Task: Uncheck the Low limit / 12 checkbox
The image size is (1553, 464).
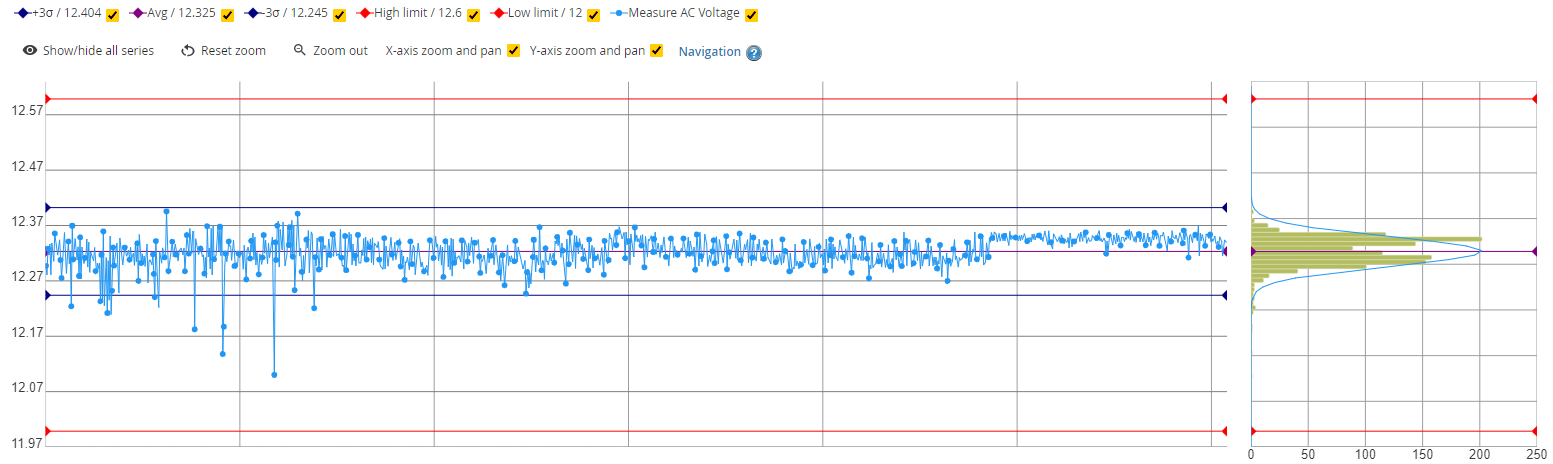Action: click(593, 15)
